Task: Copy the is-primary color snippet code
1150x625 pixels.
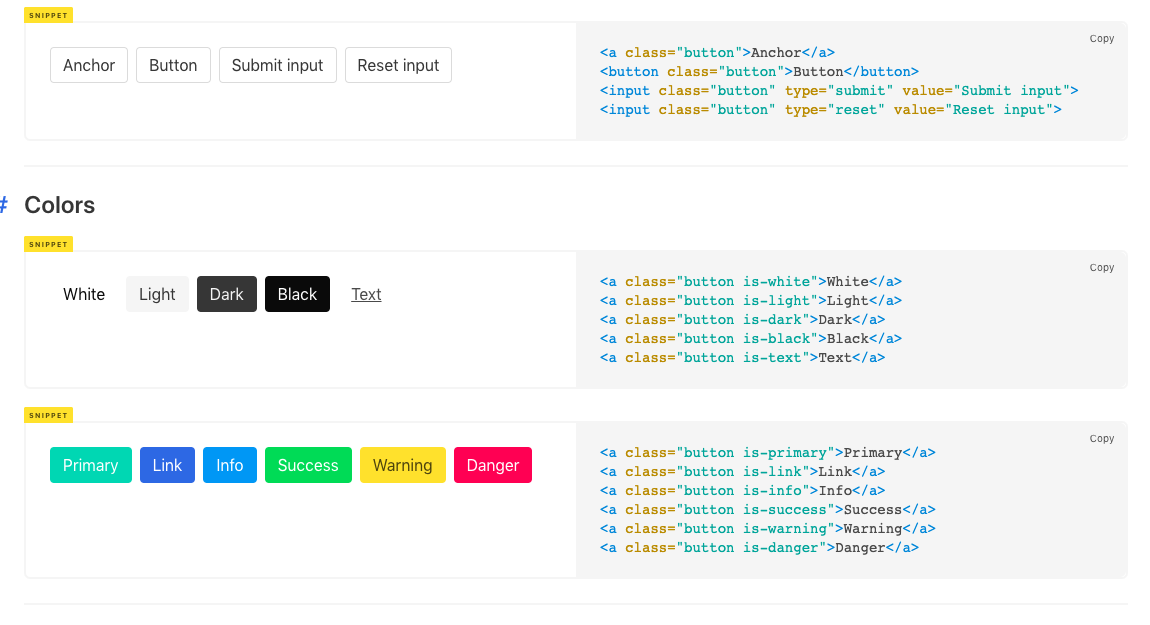Action: (1102, 439)
